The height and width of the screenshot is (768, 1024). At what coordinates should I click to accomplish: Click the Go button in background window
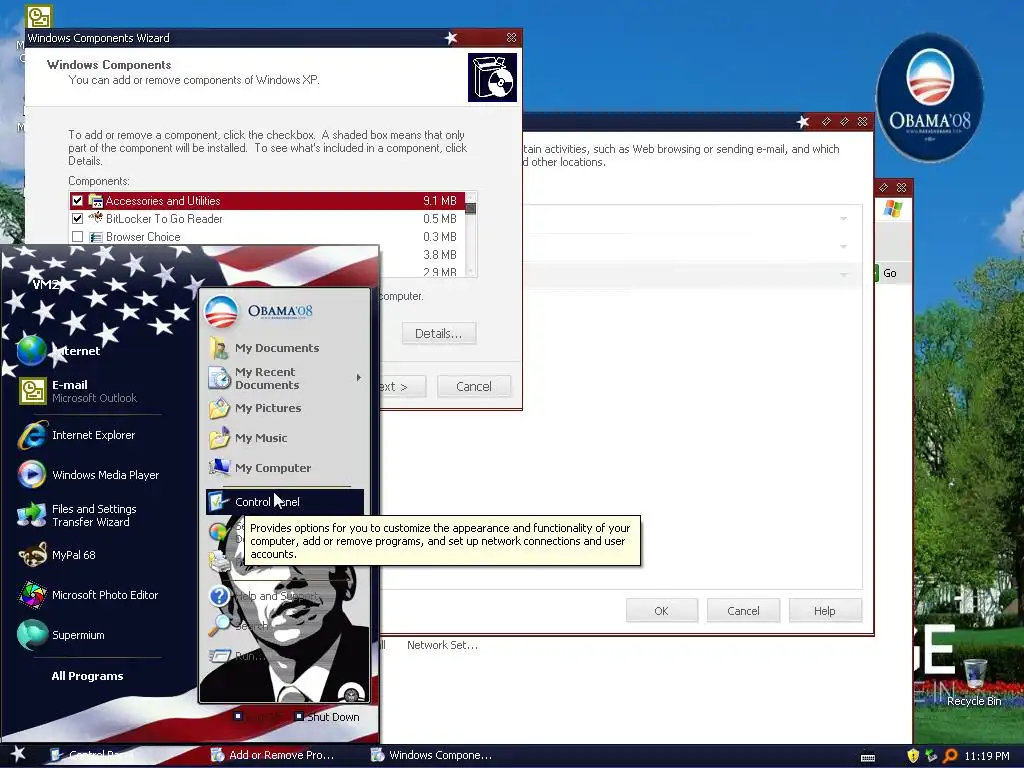(889, 273)
